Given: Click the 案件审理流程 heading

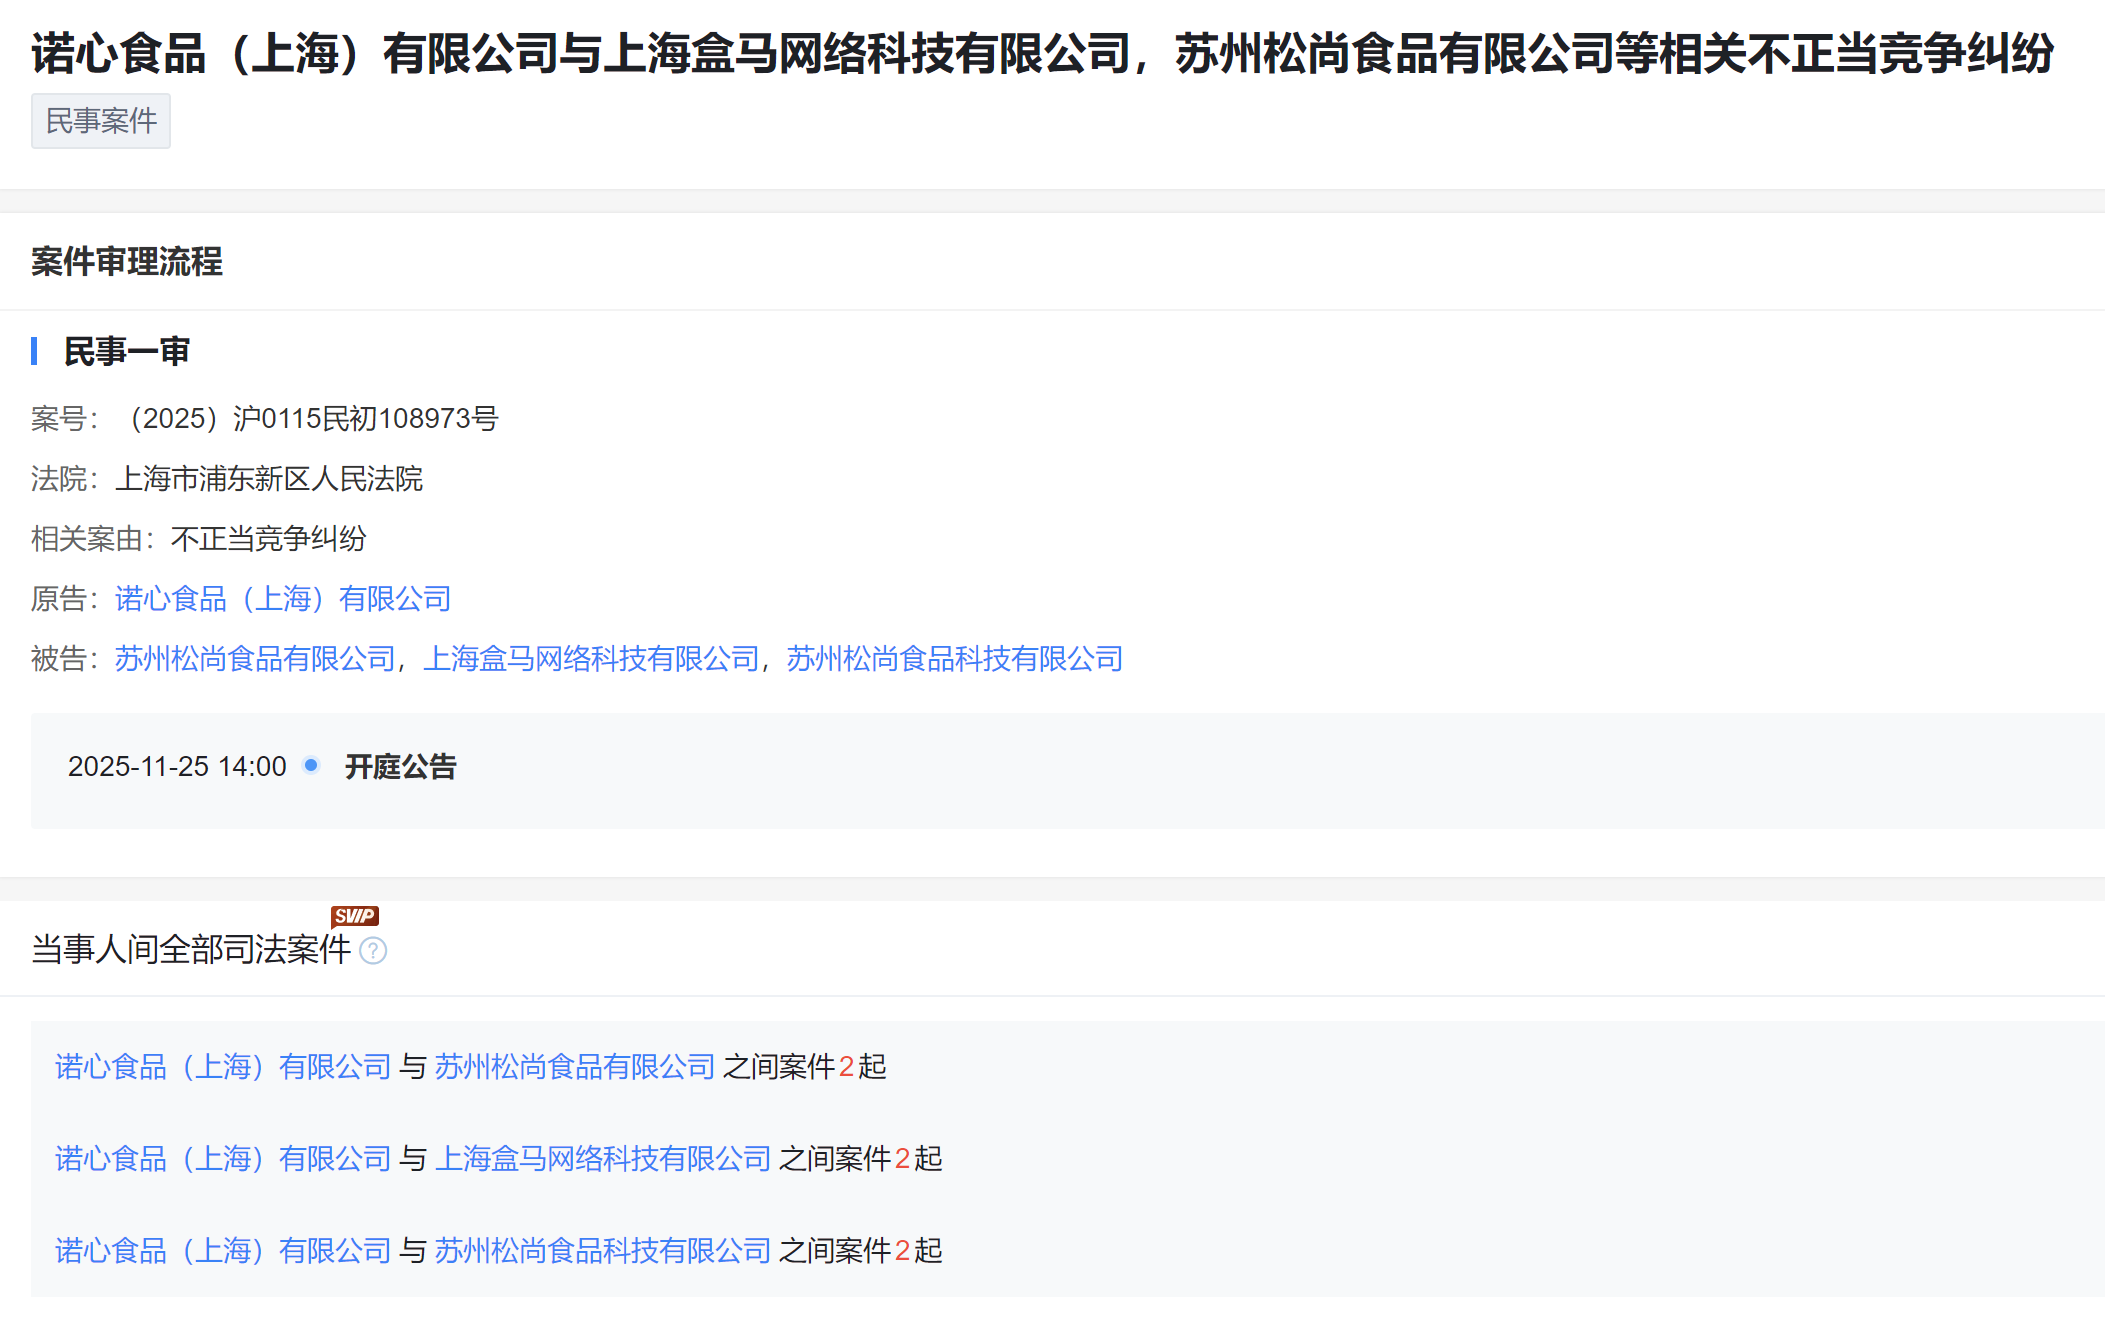Looking at the screenshot, I should [x=127, y=262].
